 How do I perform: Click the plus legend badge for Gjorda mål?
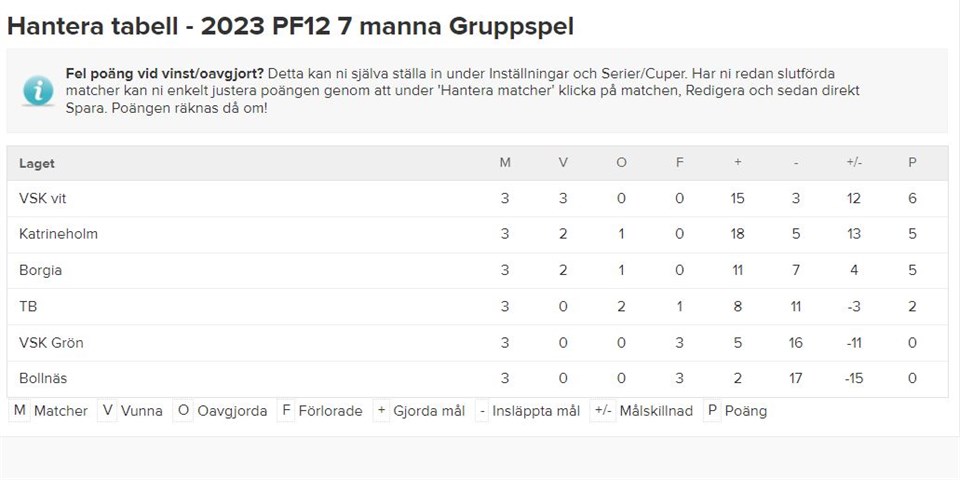pyautogui.click(x=381, y=411)
